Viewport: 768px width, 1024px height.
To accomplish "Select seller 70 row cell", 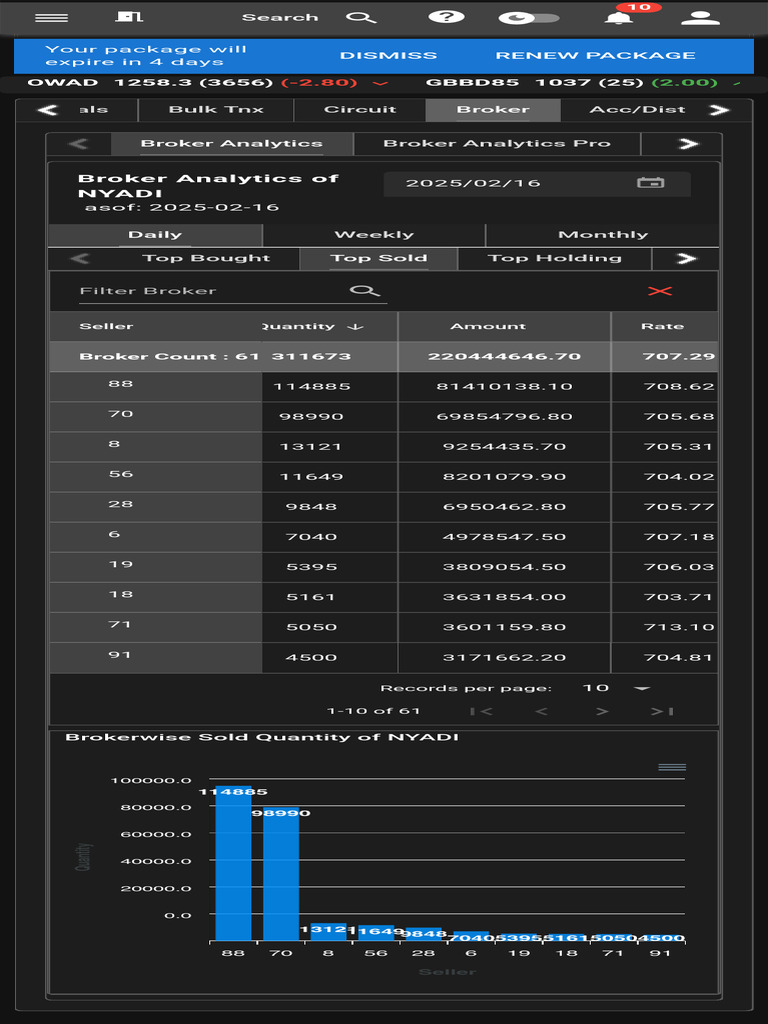I will [155, 416].
